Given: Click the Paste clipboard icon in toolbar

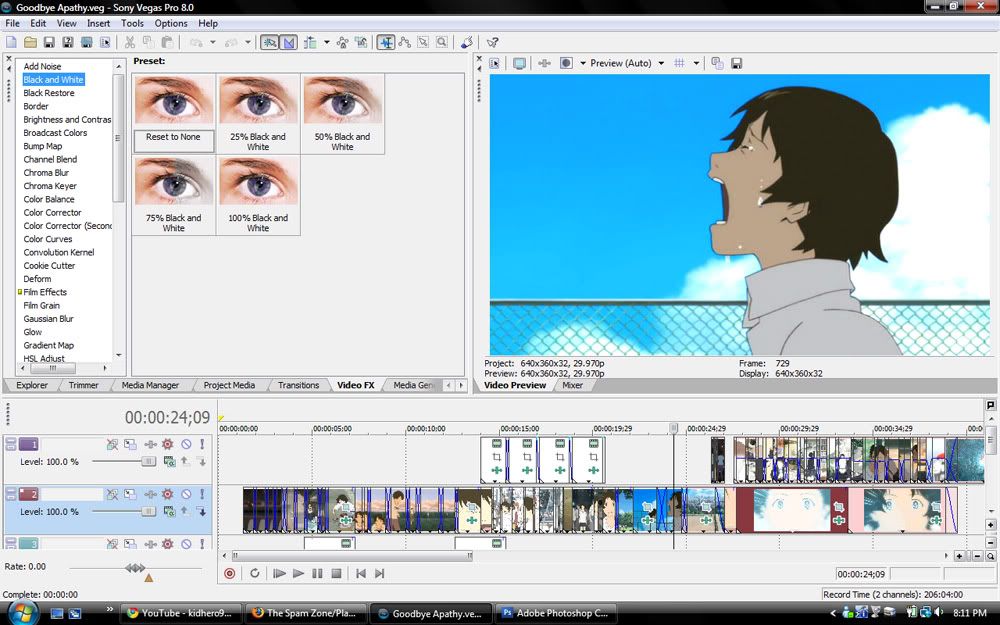Looking at the screenshot, I should point(167,43).
